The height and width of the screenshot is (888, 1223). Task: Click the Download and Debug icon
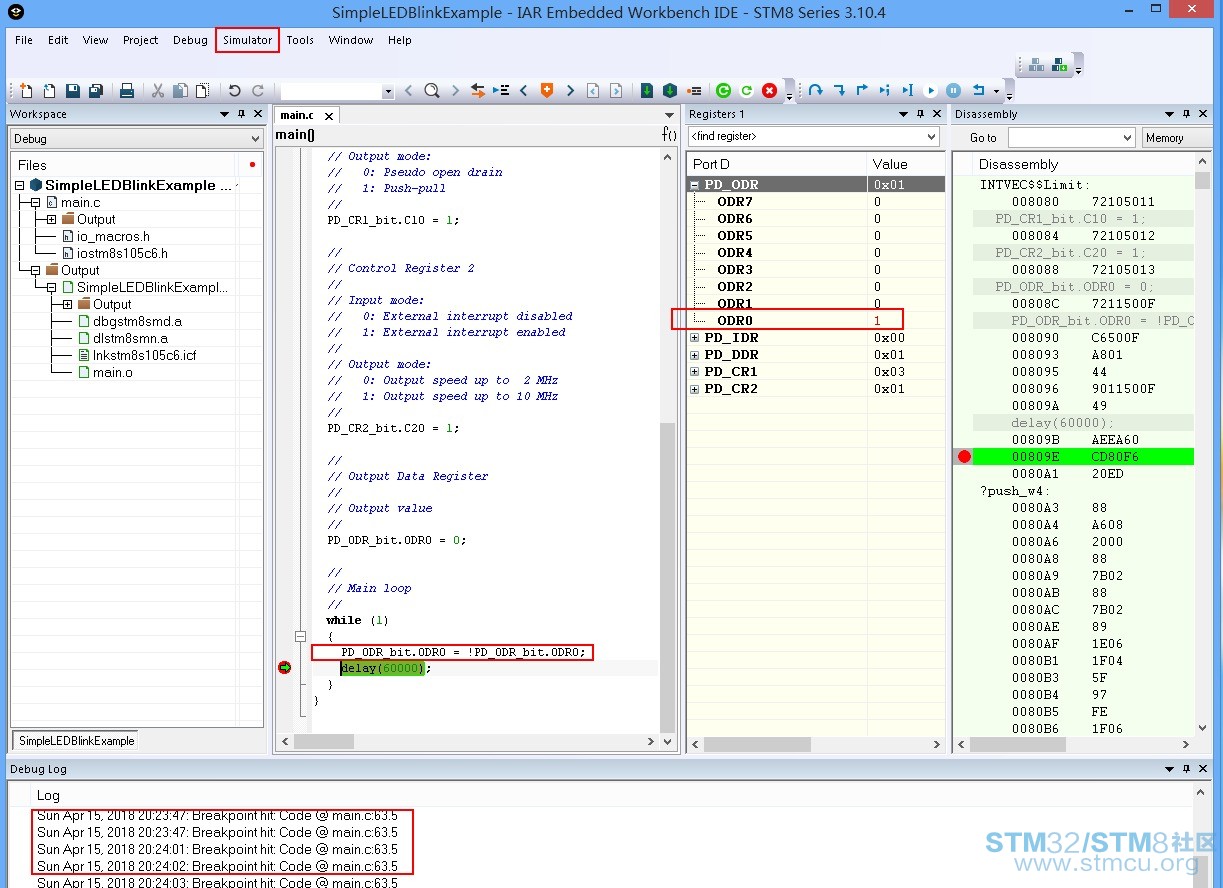647,91
